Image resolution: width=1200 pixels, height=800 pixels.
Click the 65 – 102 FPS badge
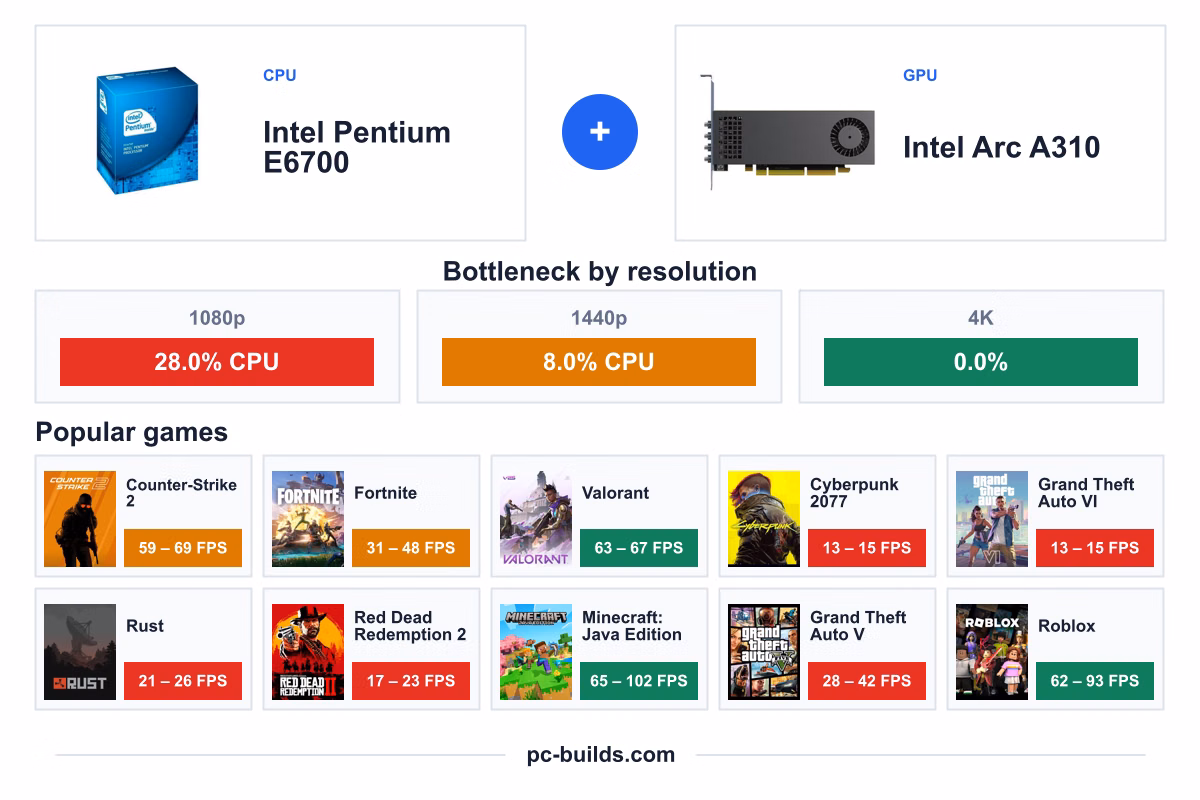click(639, 681)
